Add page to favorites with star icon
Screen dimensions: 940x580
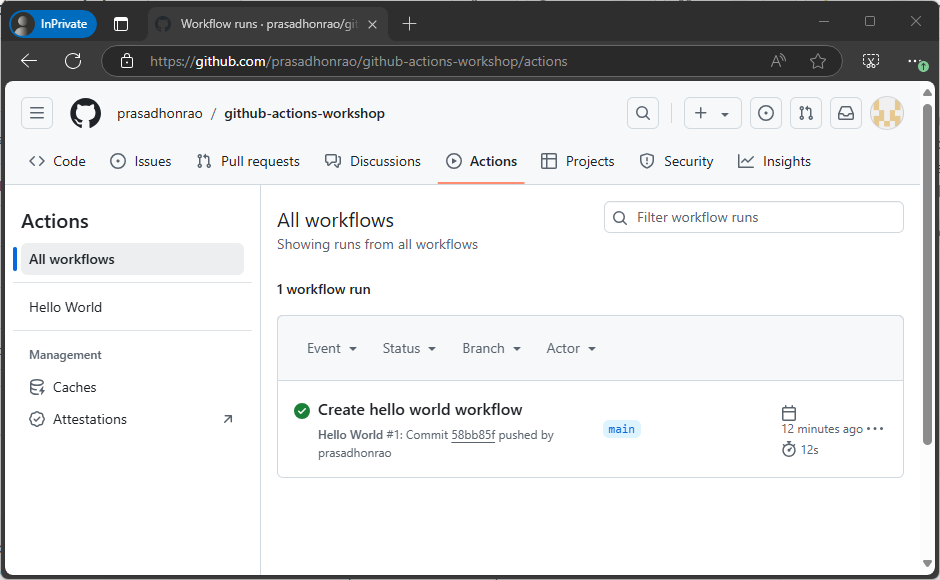pyautogui.click(x=818, y=61)
